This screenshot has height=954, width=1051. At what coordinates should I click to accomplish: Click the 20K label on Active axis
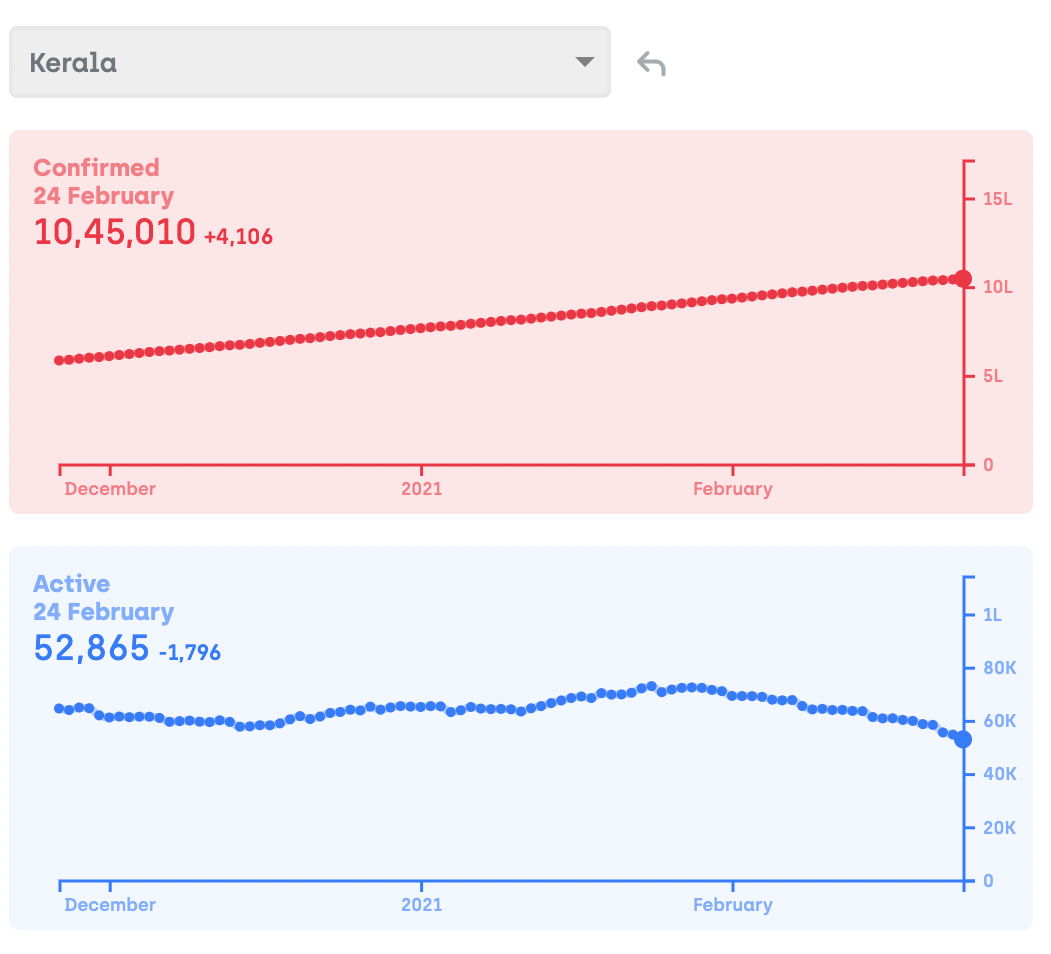tap(999, 828)
